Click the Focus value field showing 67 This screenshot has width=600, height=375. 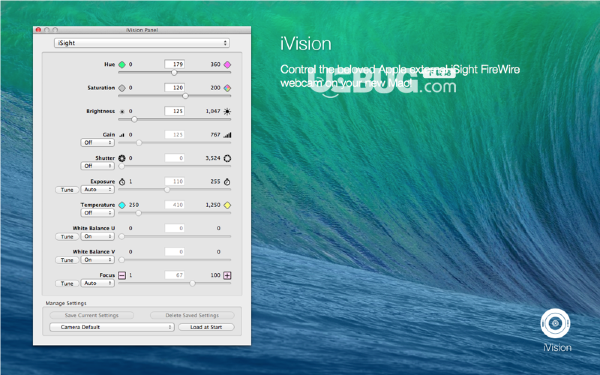pos(174,275)
